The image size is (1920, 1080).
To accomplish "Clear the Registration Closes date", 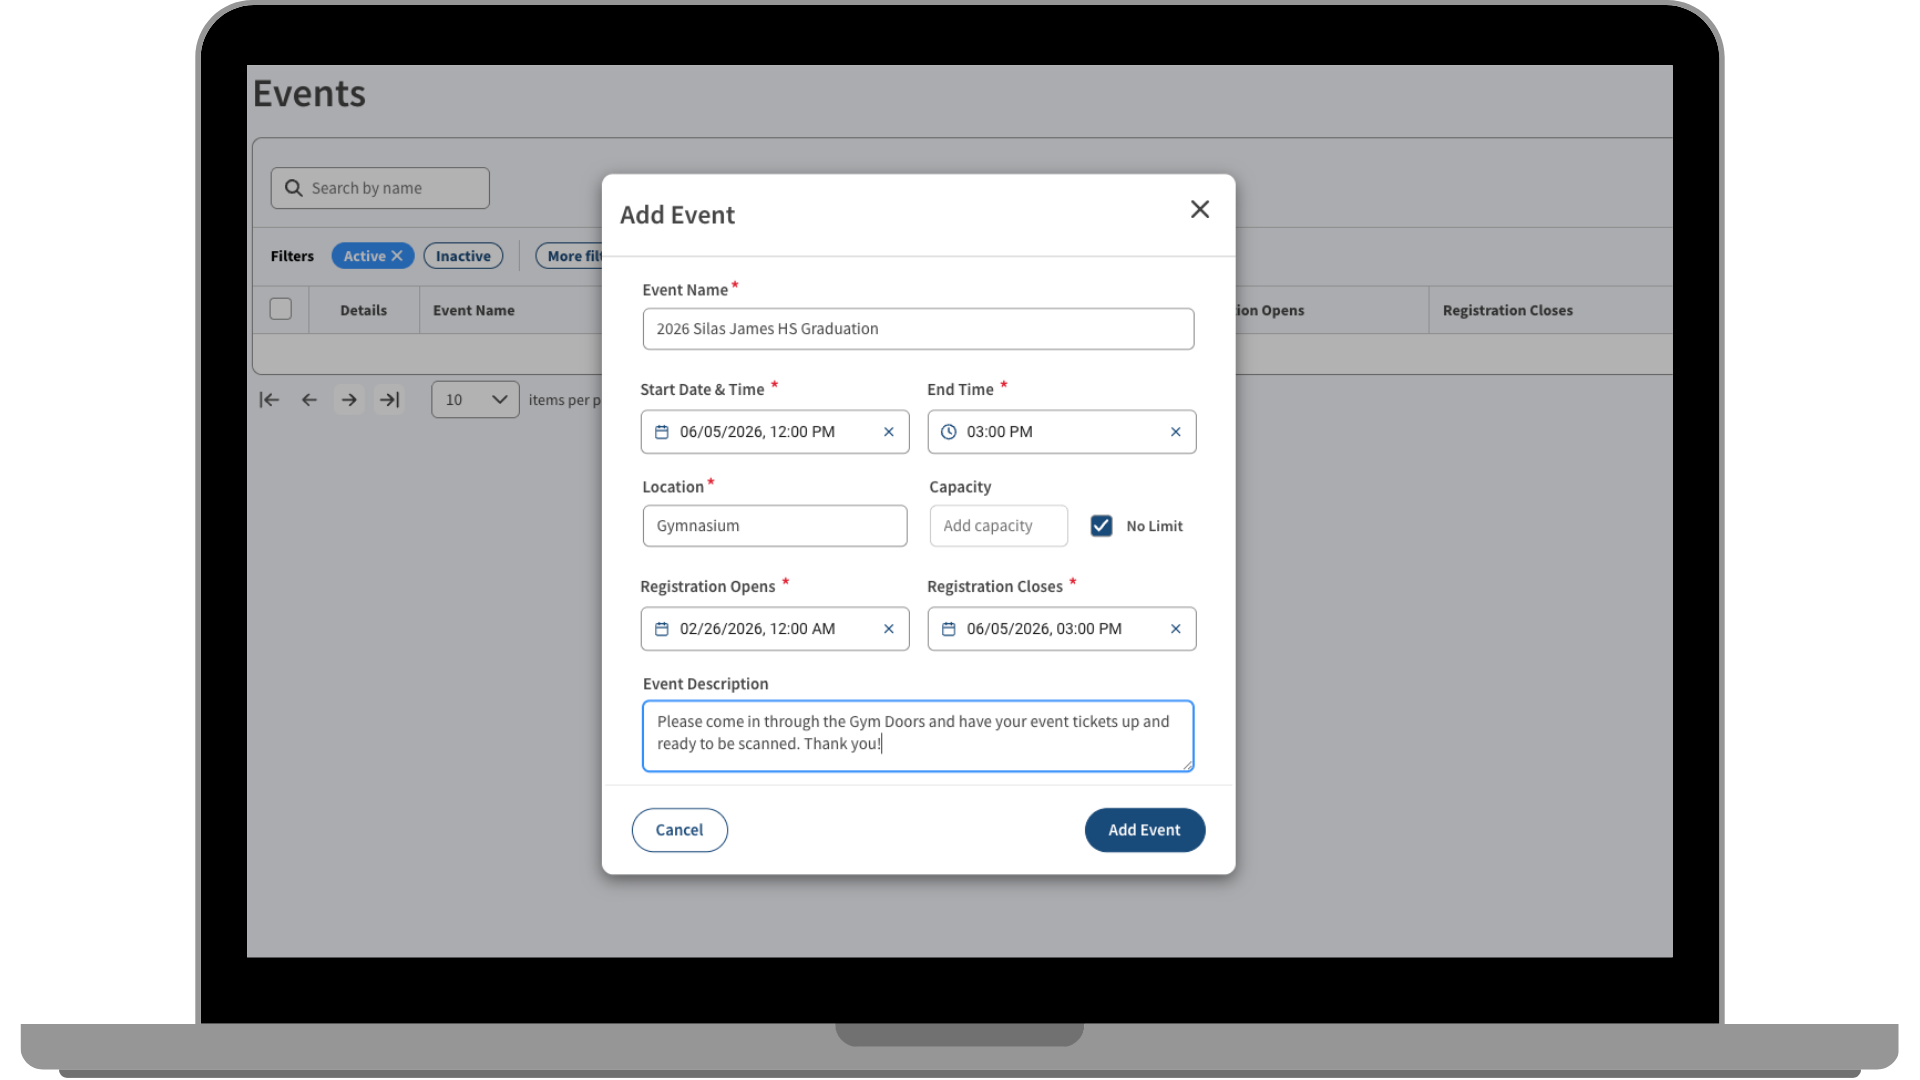I will [1175, 629].
